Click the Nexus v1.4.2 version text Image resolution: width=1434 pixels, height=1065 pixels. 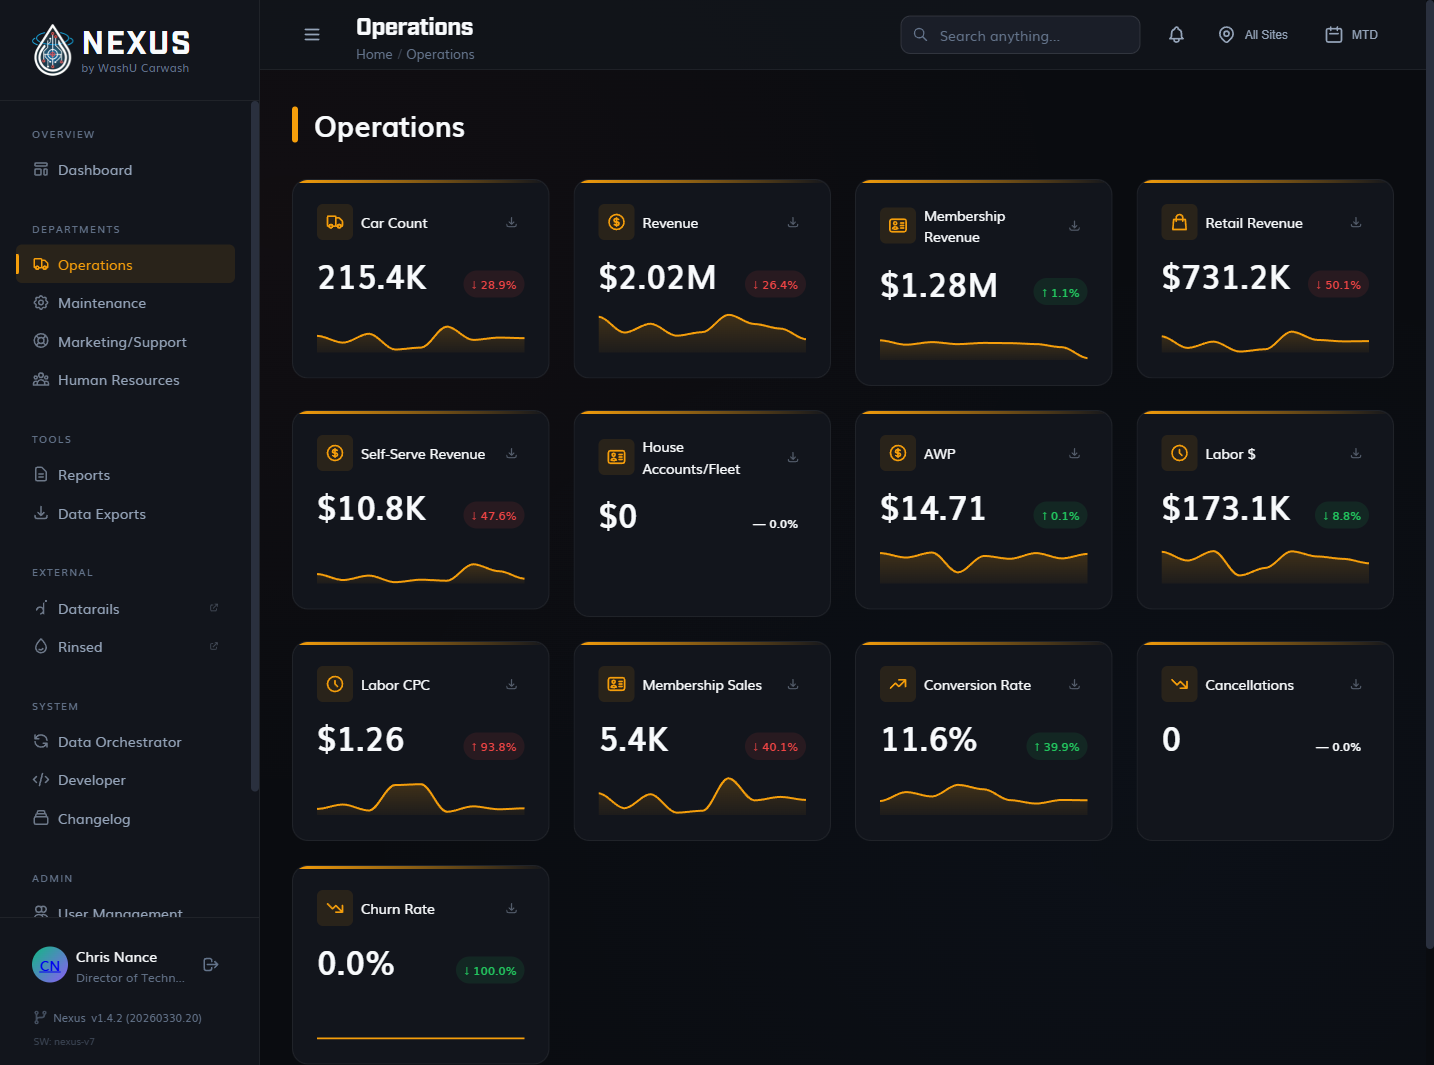pos(127,1018)
